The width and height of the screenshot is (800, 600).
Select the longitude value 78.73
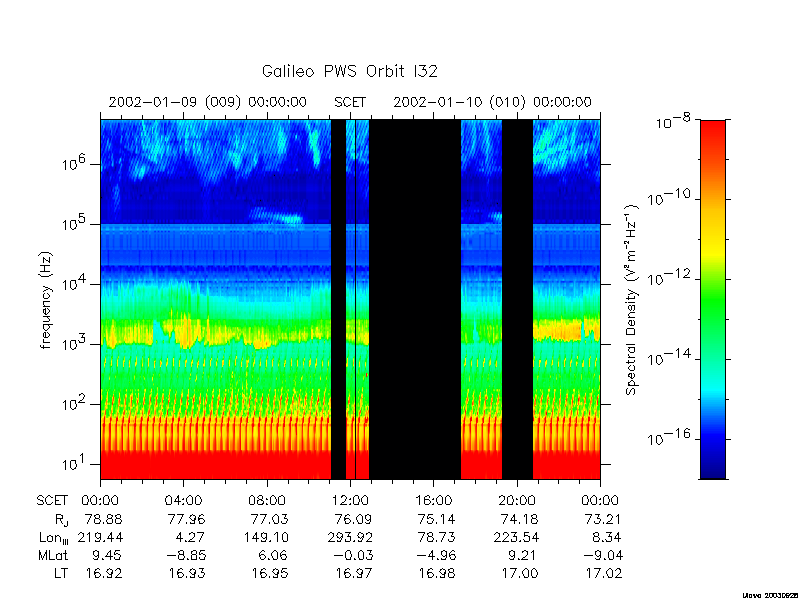(x=437, y=537)
